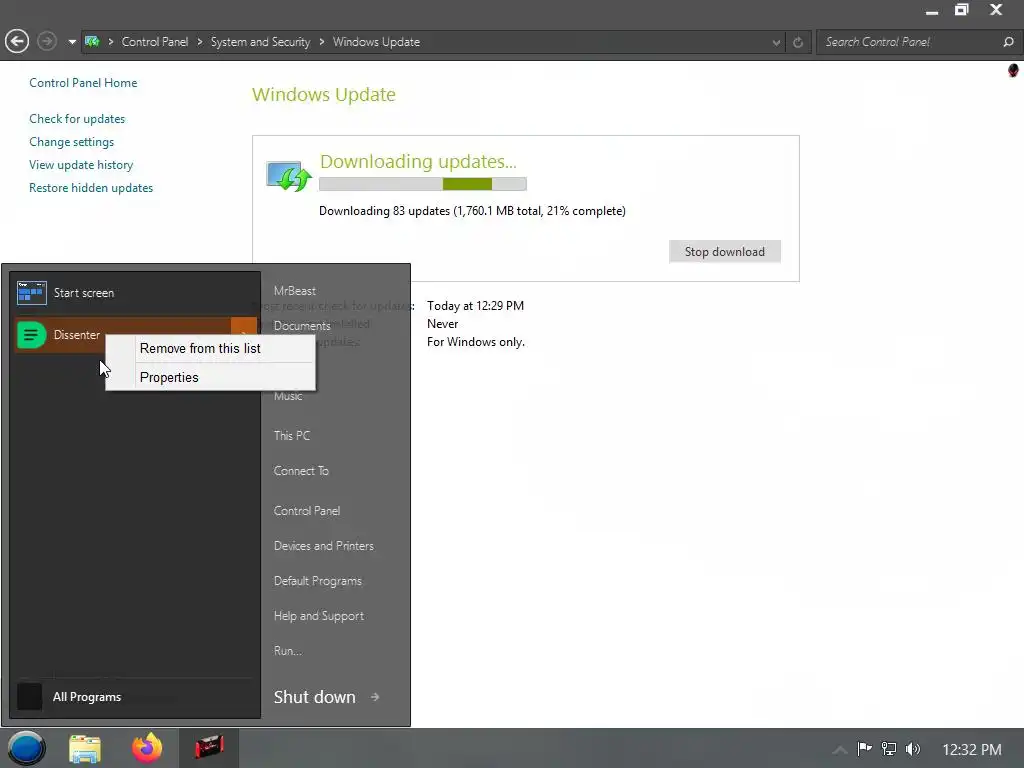Viewport: 1024px width, 768px height.
Task: Open View update history
Action: coord(81,165)
